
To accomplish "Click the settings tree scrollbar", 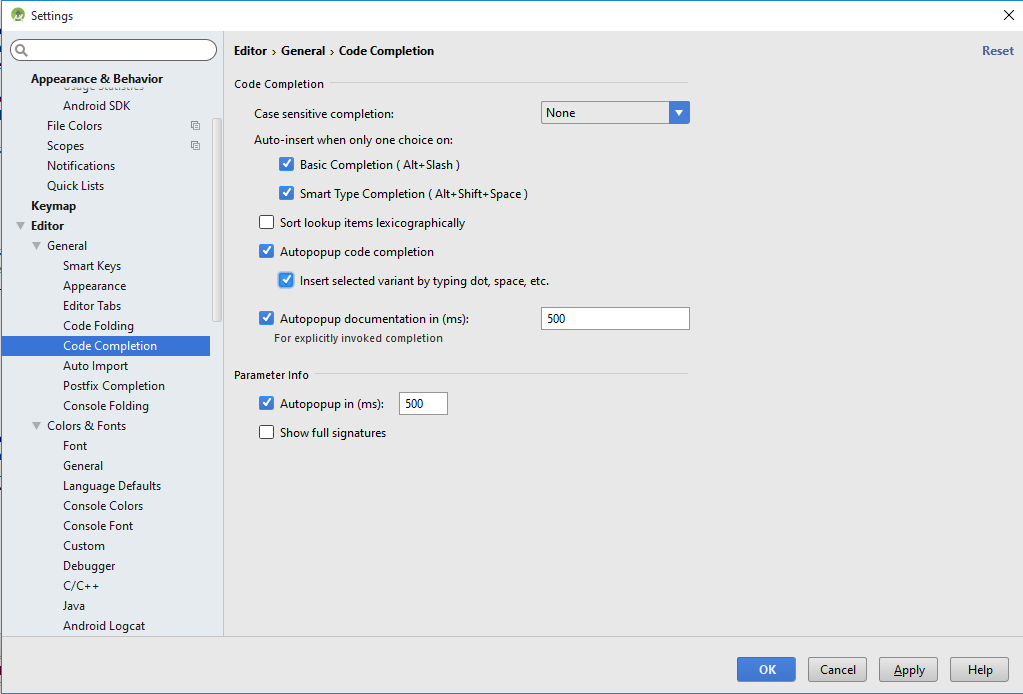I will click(217, 220).
